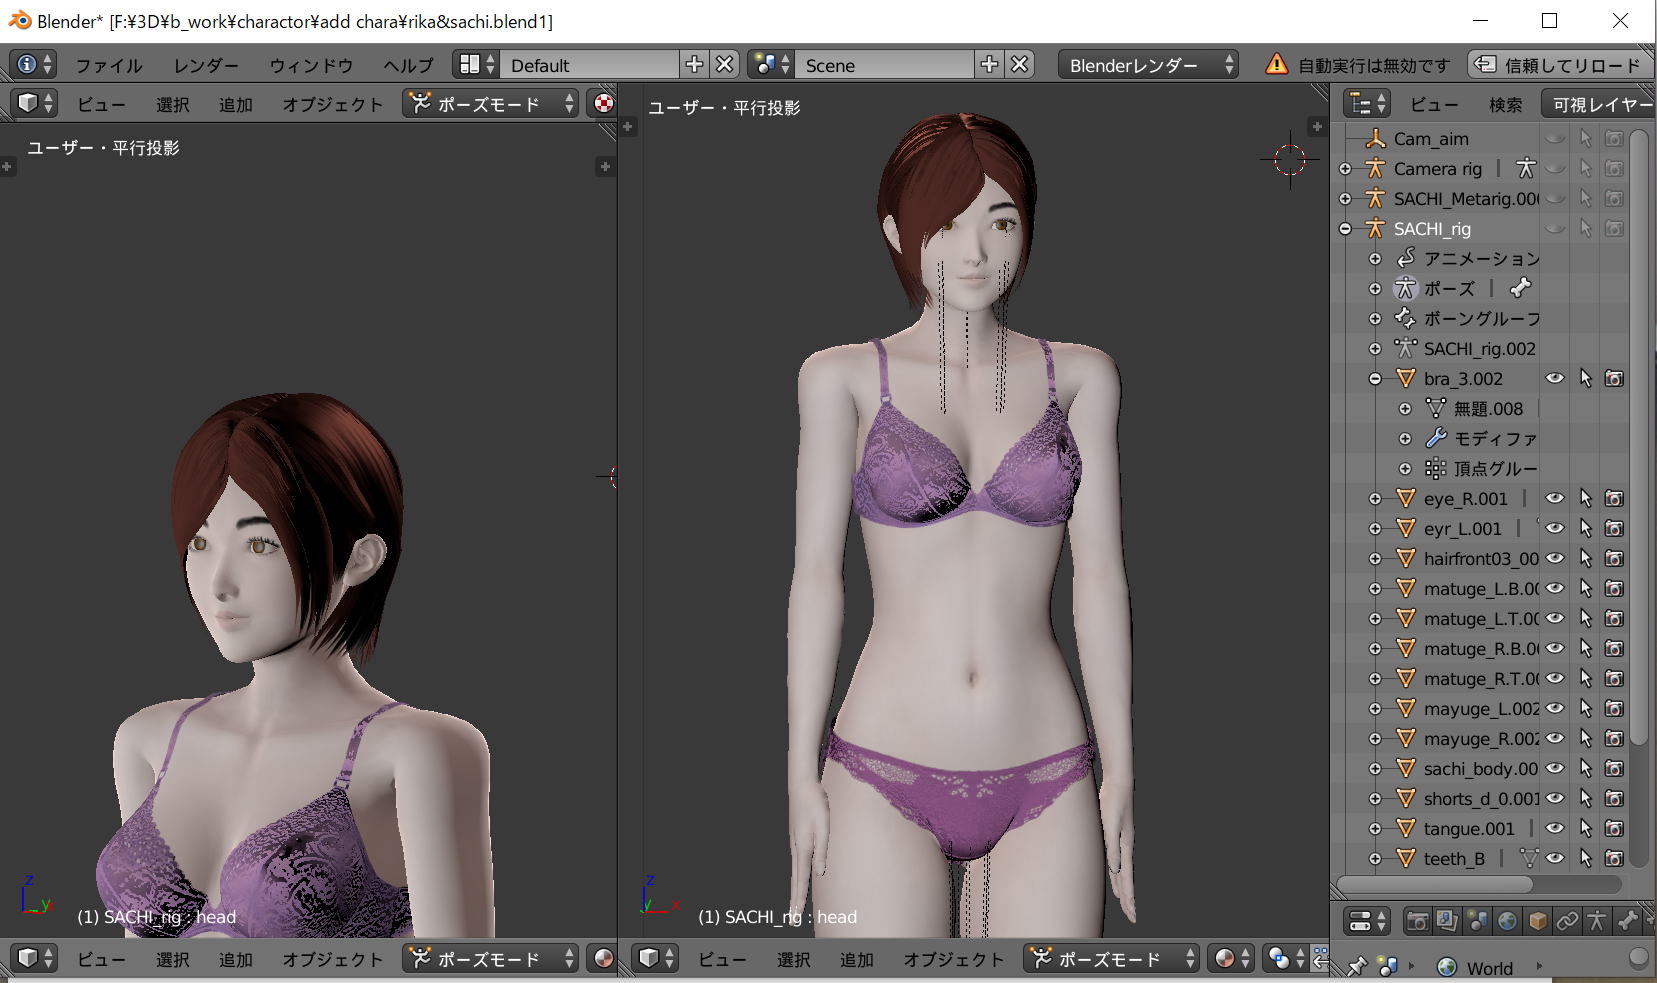This screenshot has height=983, width=1657.
Task: Expand the Camera rig outliner entry
Action: click(1346, 169)
